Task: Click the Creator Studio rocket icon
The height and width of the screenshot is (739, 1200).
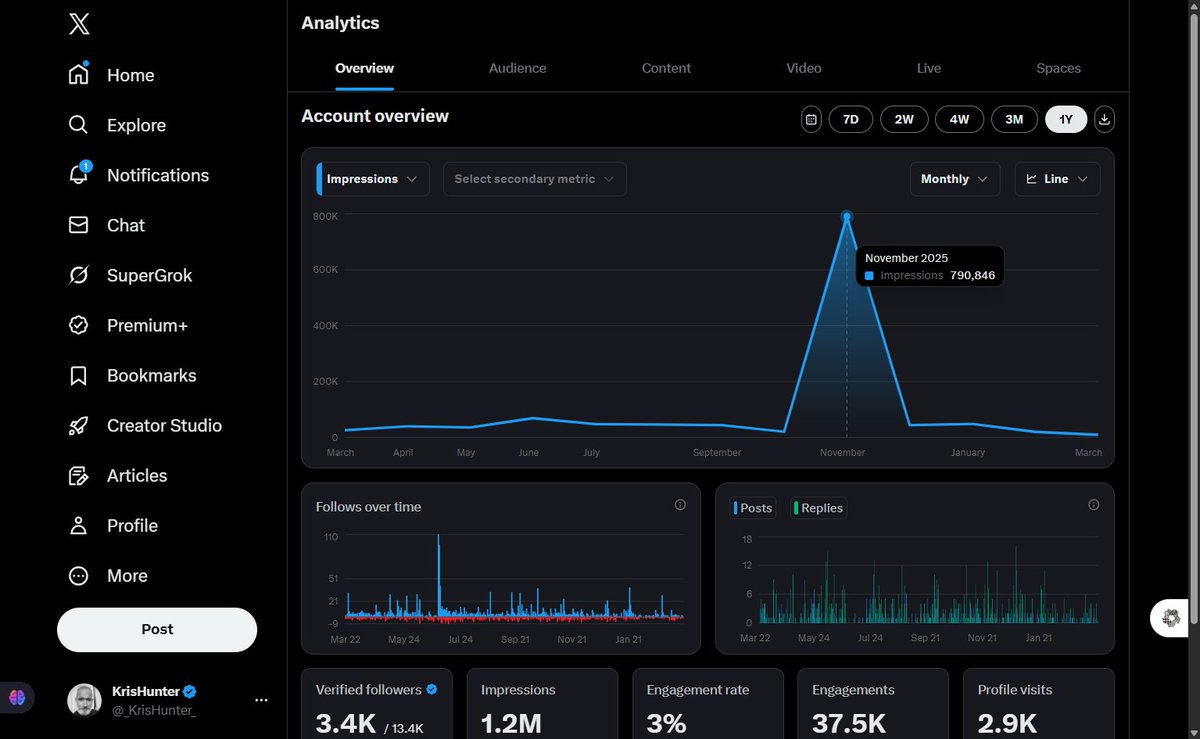Action: pyautogui.click(x=79, y=426)
